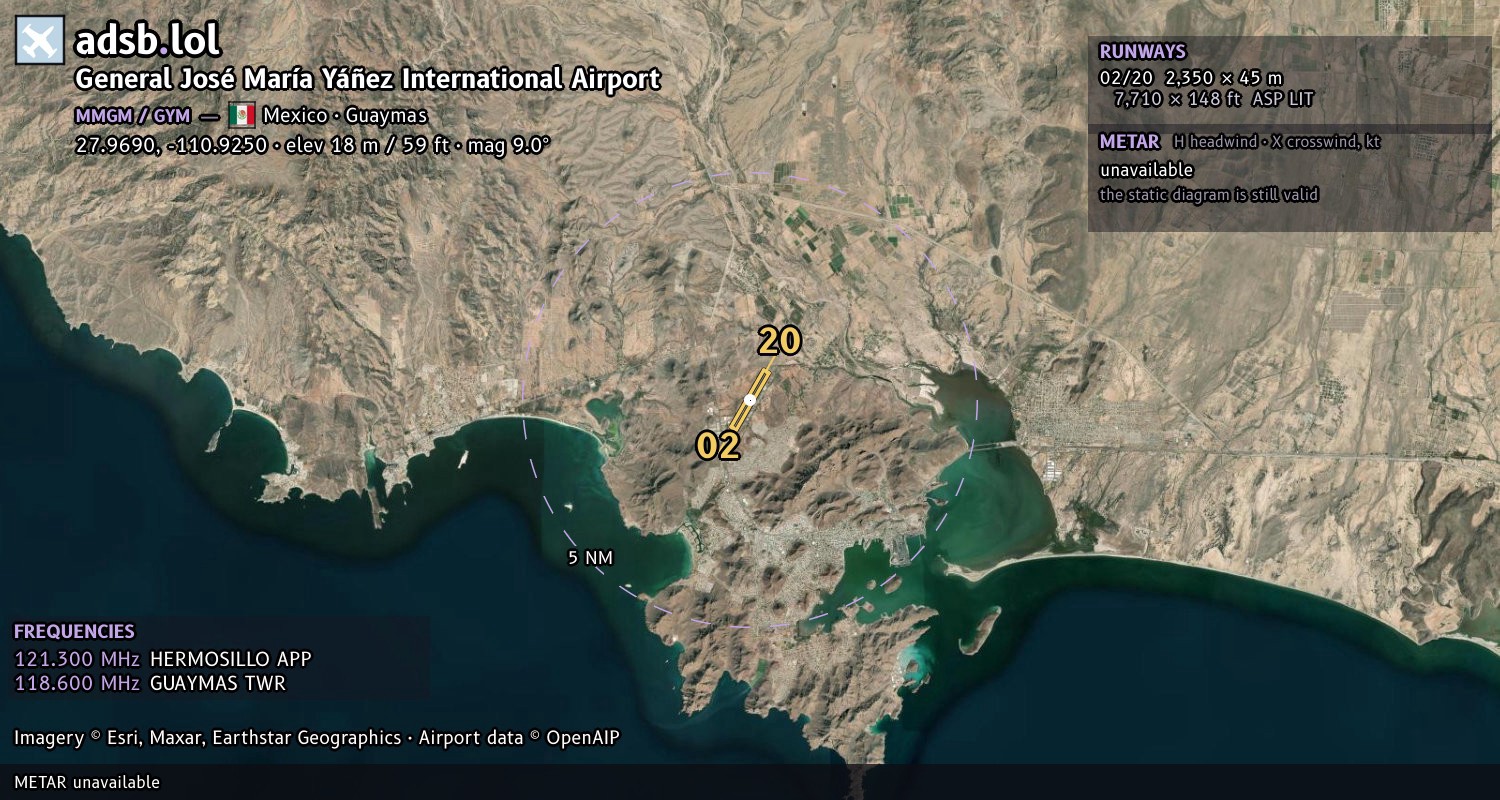Click the "MMGM / GYM" airport code
The image size is (1500, 800).
point(132,115)
